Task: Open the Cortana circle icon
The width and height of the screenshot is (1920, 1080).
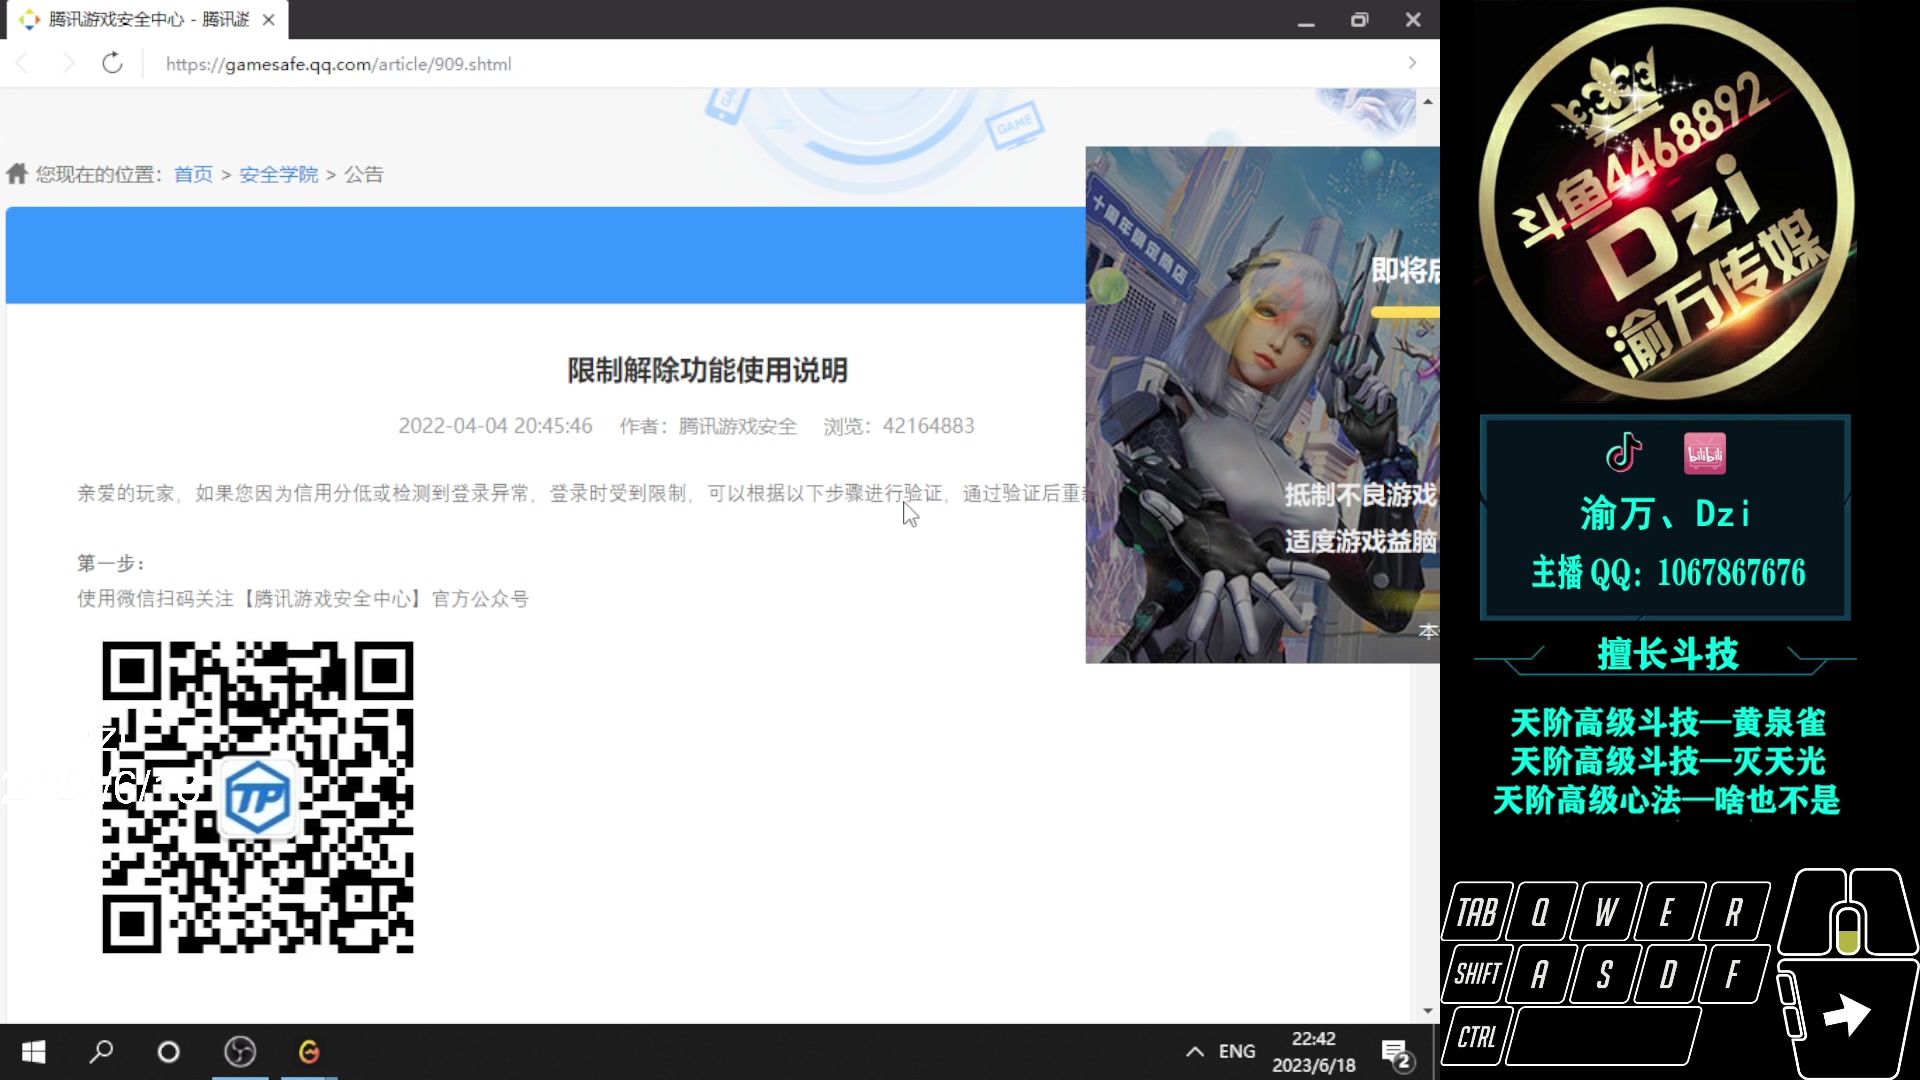Action: click(169, 1052)
